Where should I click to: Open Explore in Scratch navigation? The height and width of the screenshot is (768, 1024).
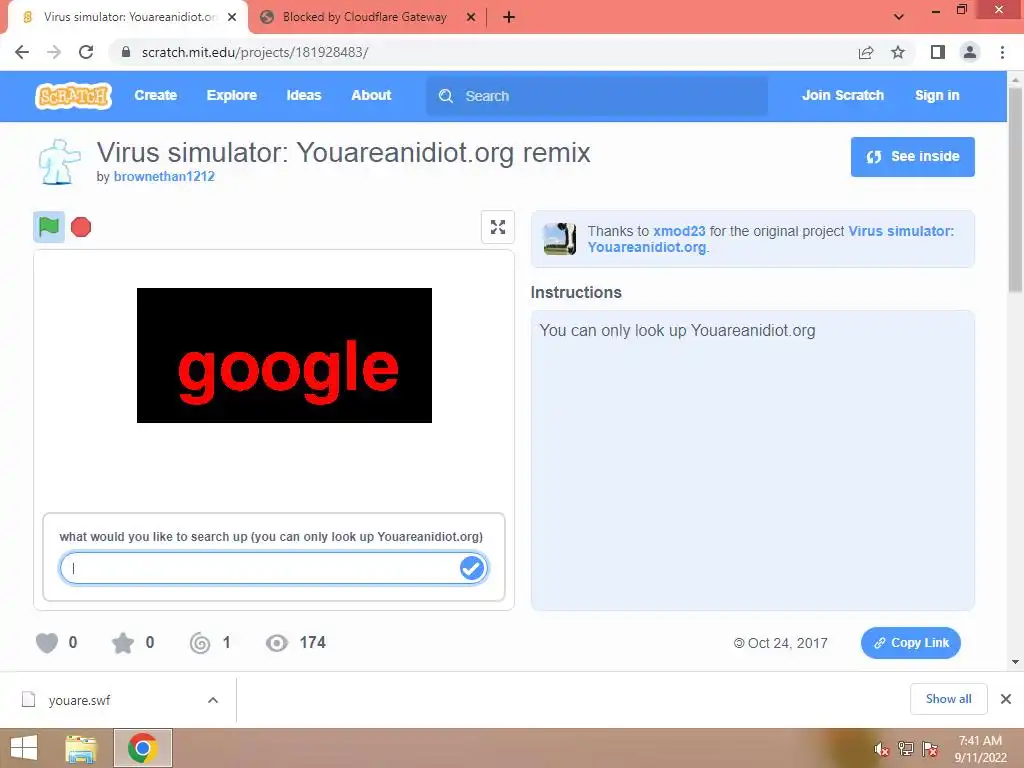(x=232, y=95)
